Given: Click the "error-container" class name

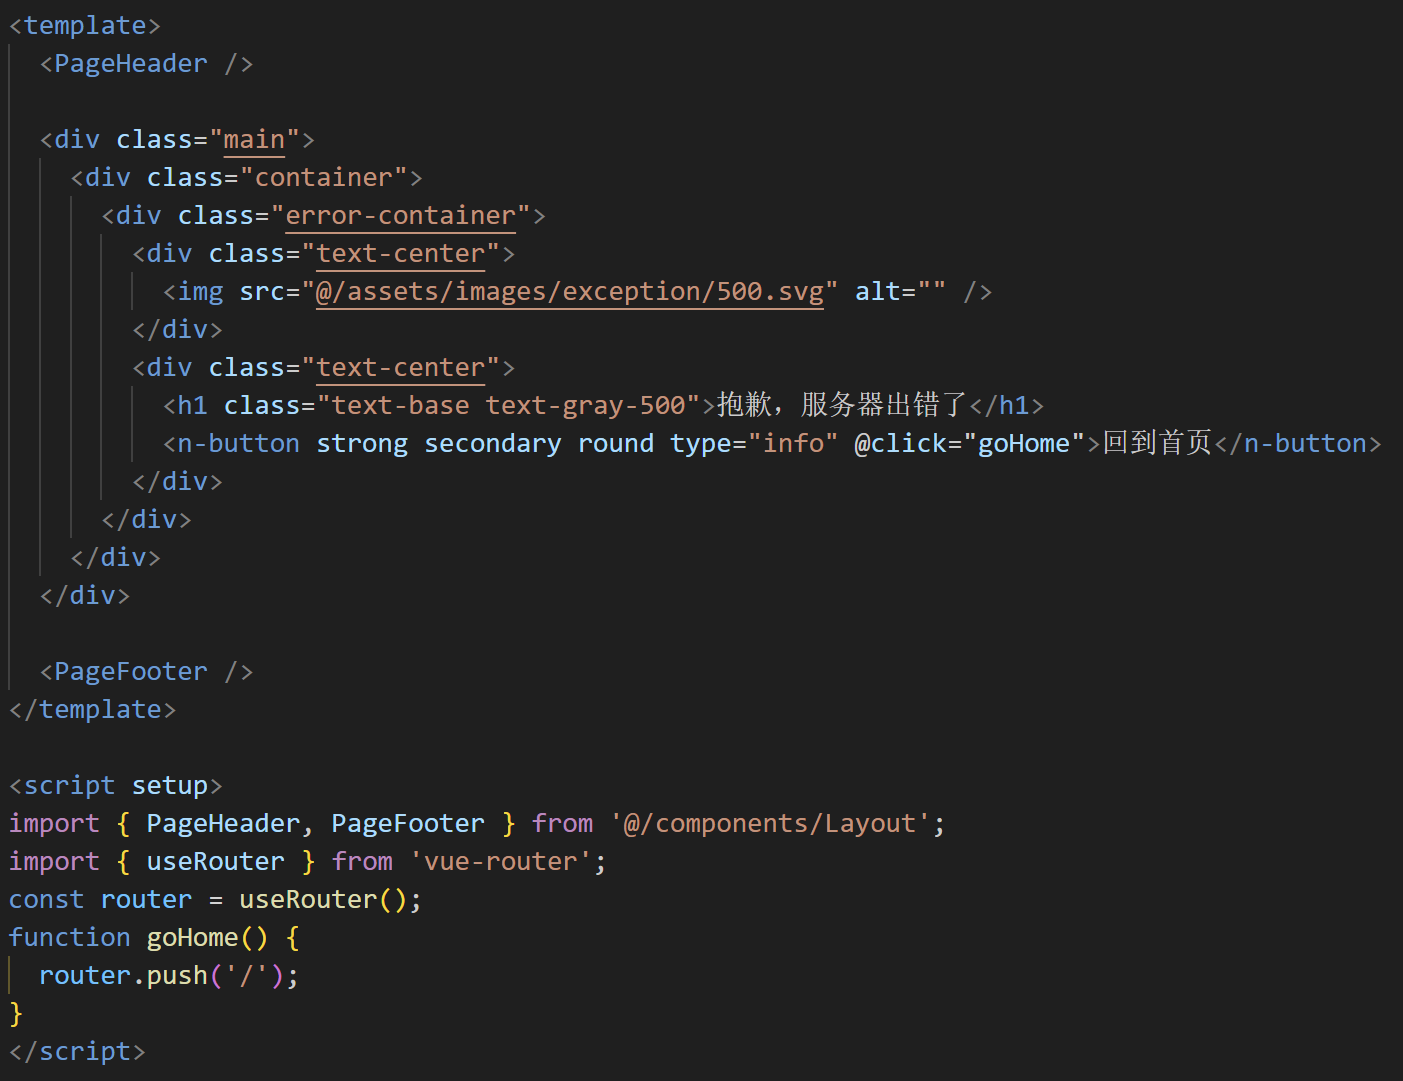Looking at the screenshot, I should pyautogui.click(x=400, y=216).
